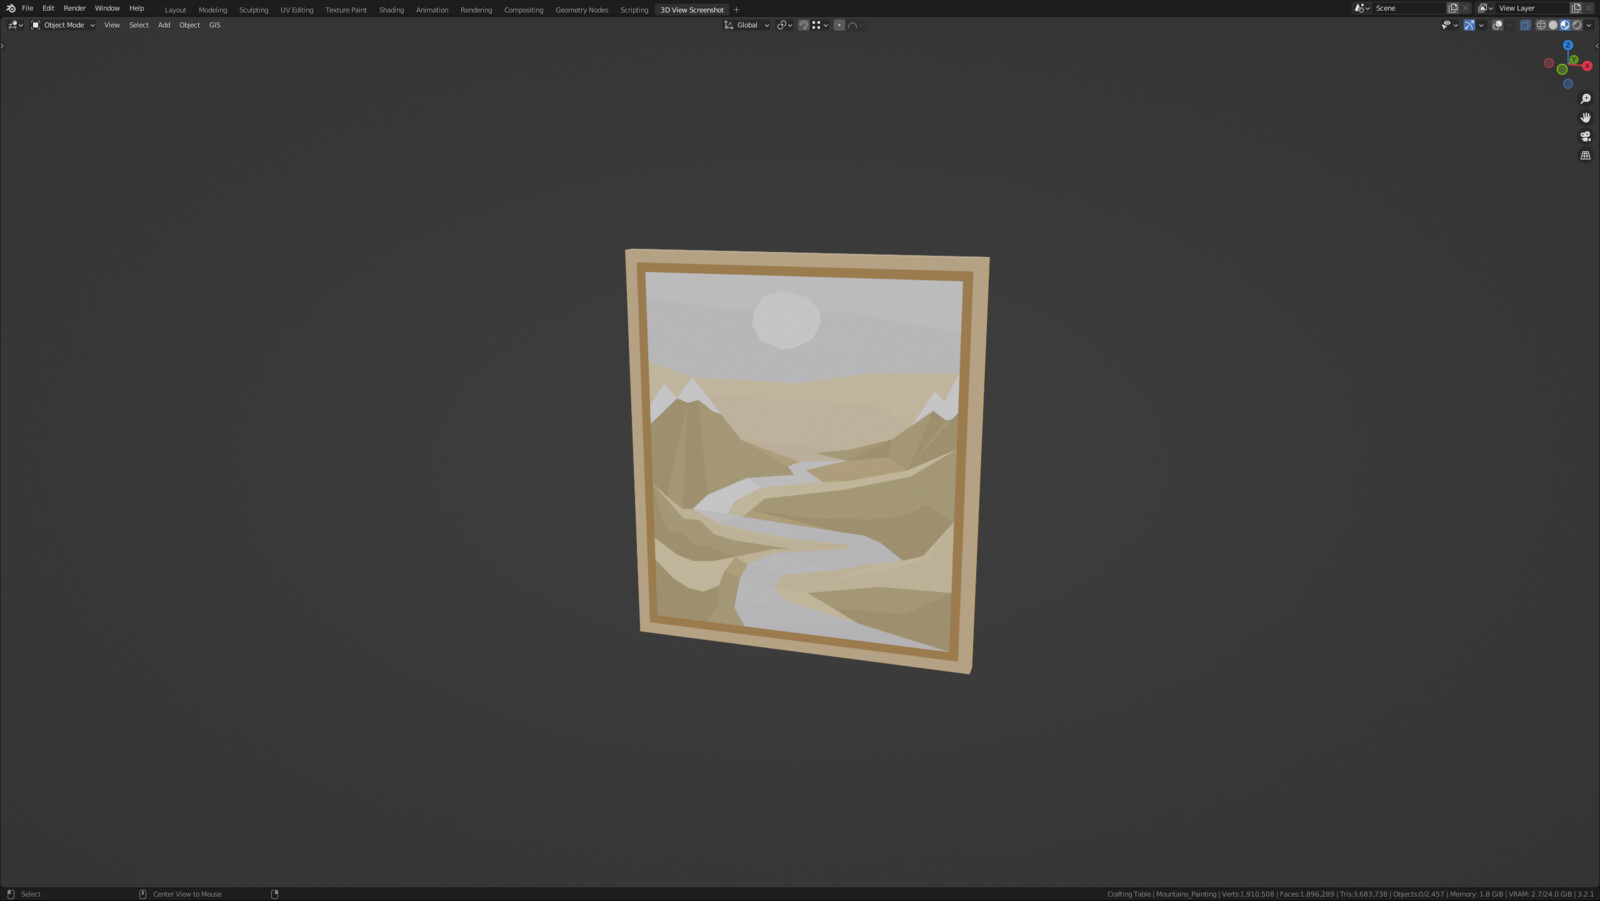Open the Help menu
Screen dimensions: 1600x901
click(137, 8)
